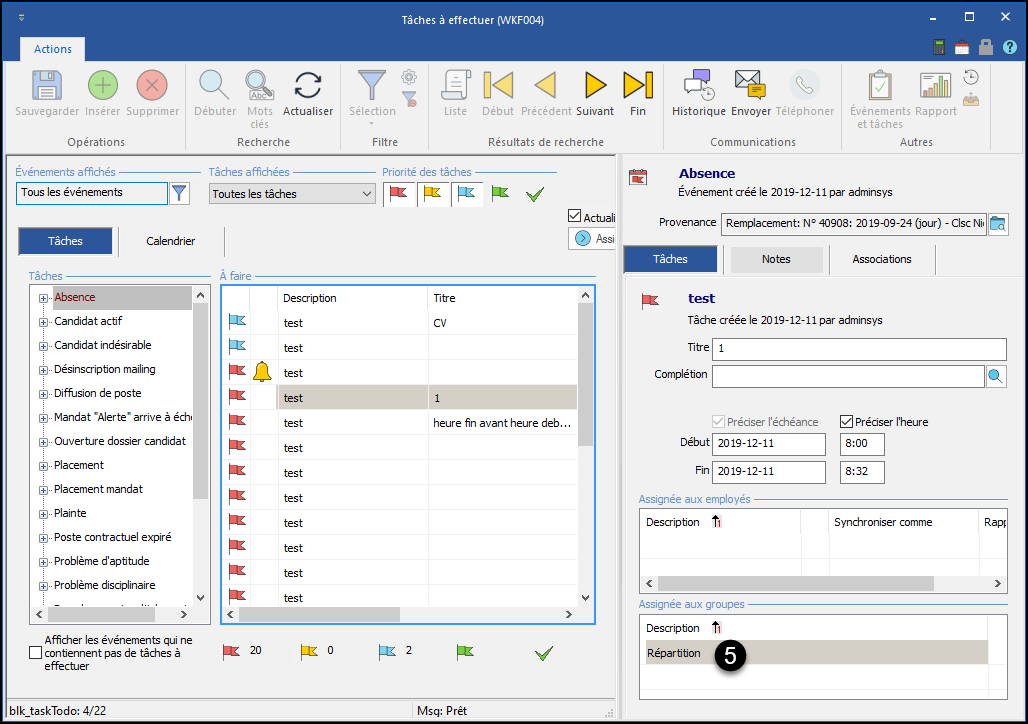Click the filter funnel beside Tous les événements

pos(179,193)
